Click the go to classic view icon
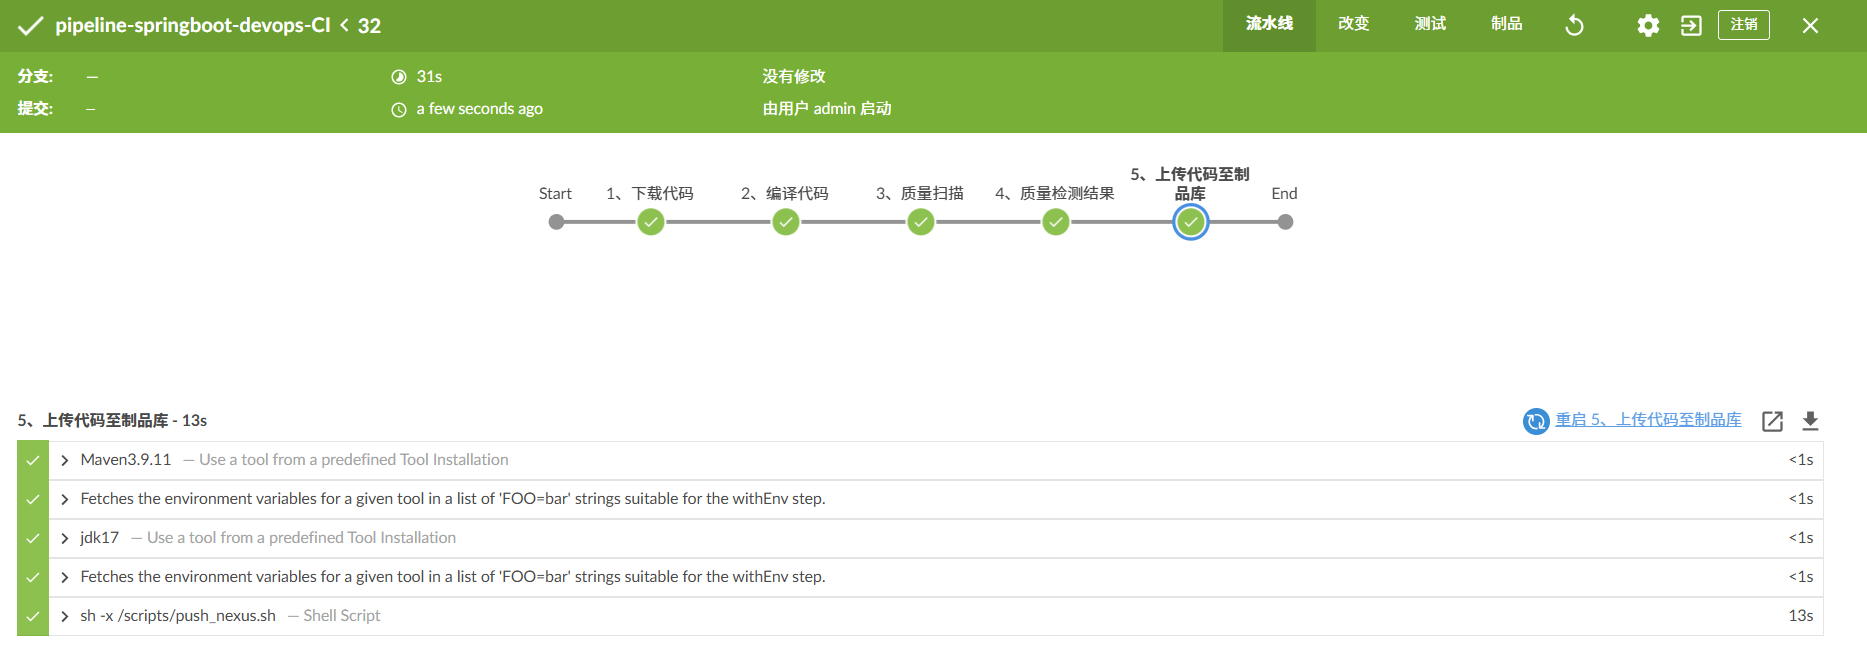 [1691, 25]
